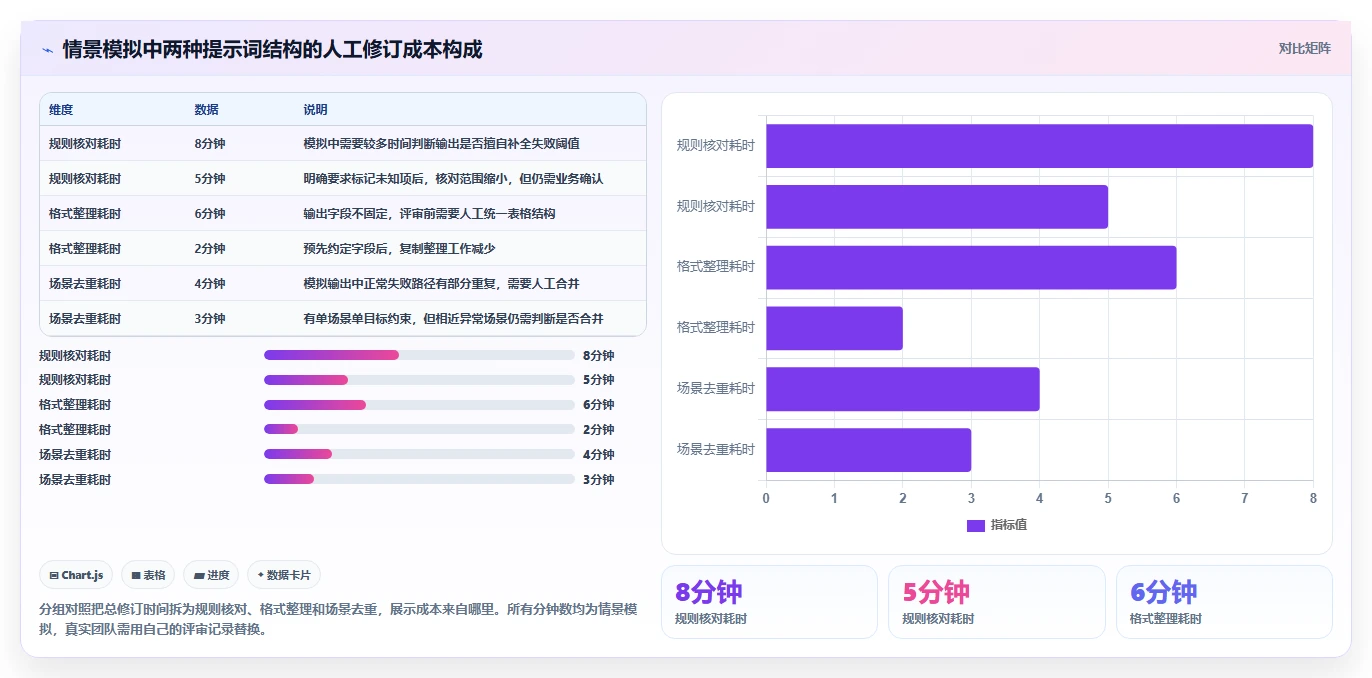The height and width of the screenshot is (678, 1372).
Task: Click the chart bar reaching value 3
Action: [868, 450]
